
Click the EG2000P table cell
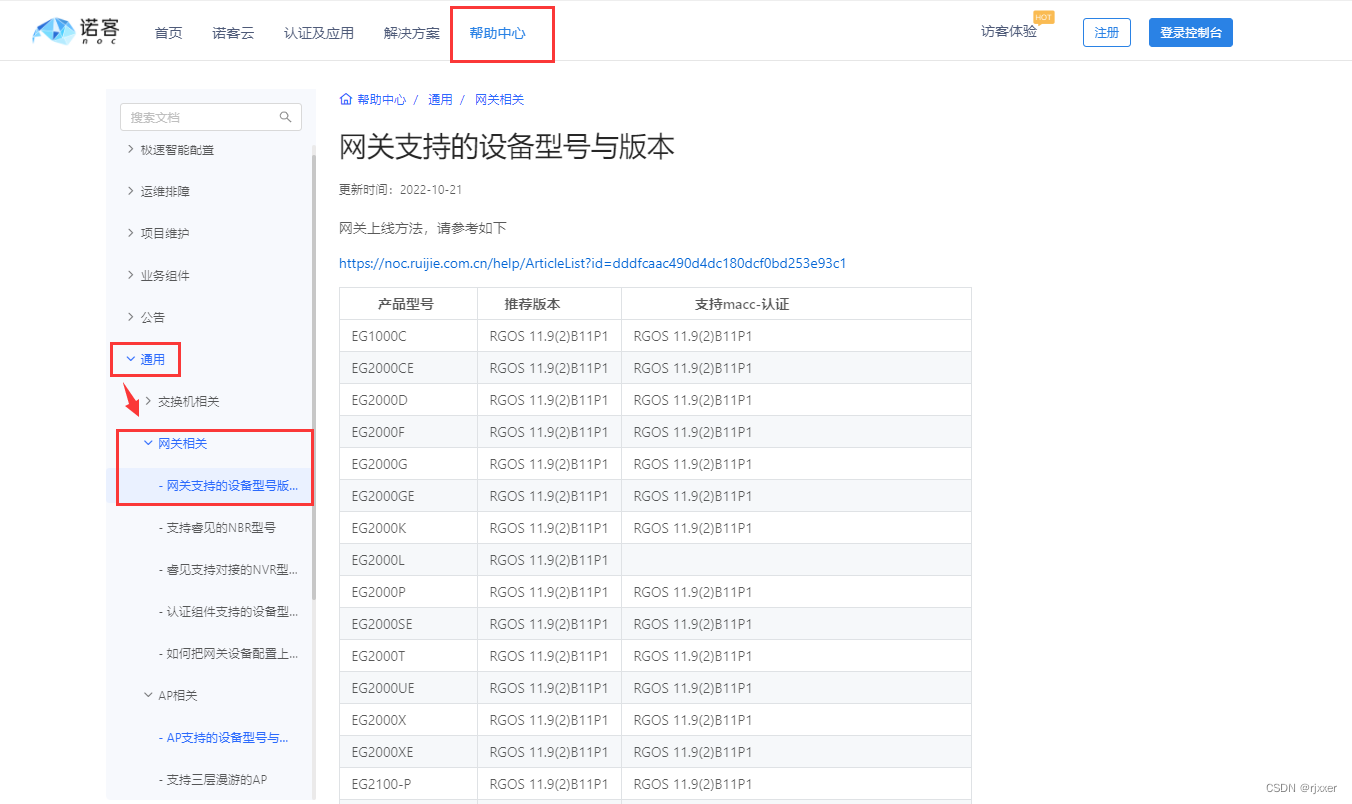point(408,592)
